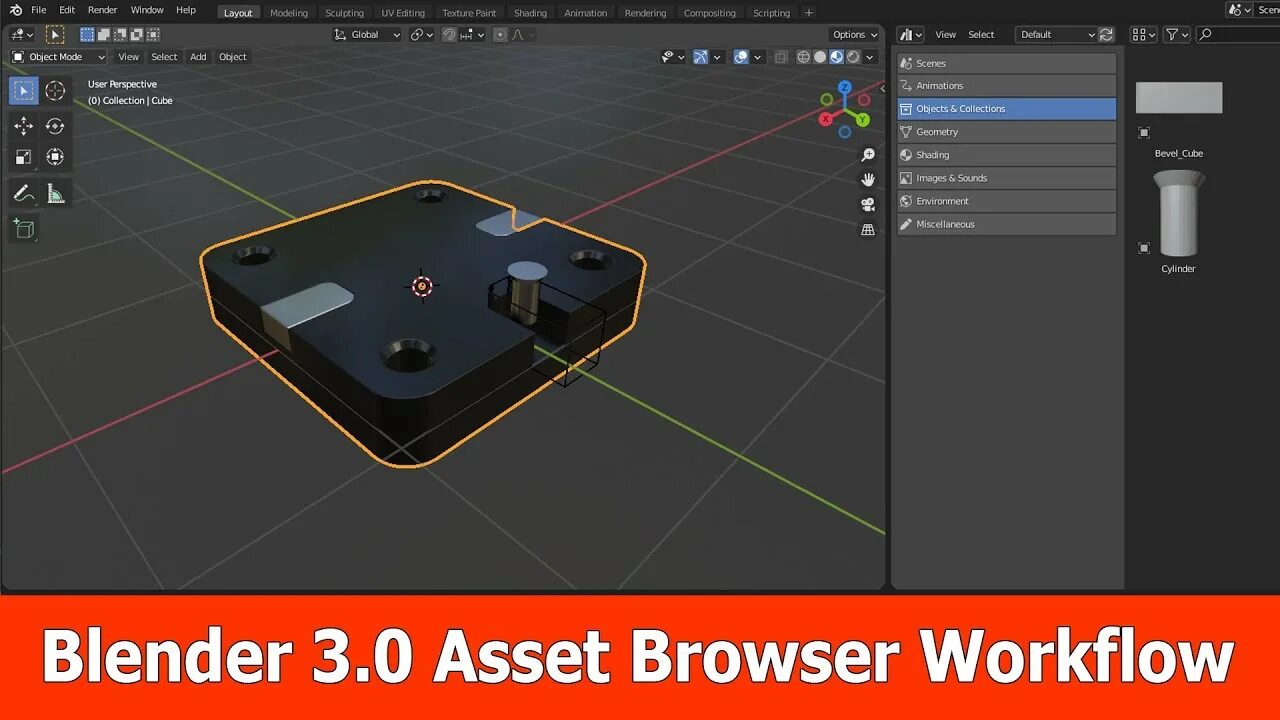The image size is (1280, 720).
Task: Open the Blender logo menu
Action: (15, 10)
